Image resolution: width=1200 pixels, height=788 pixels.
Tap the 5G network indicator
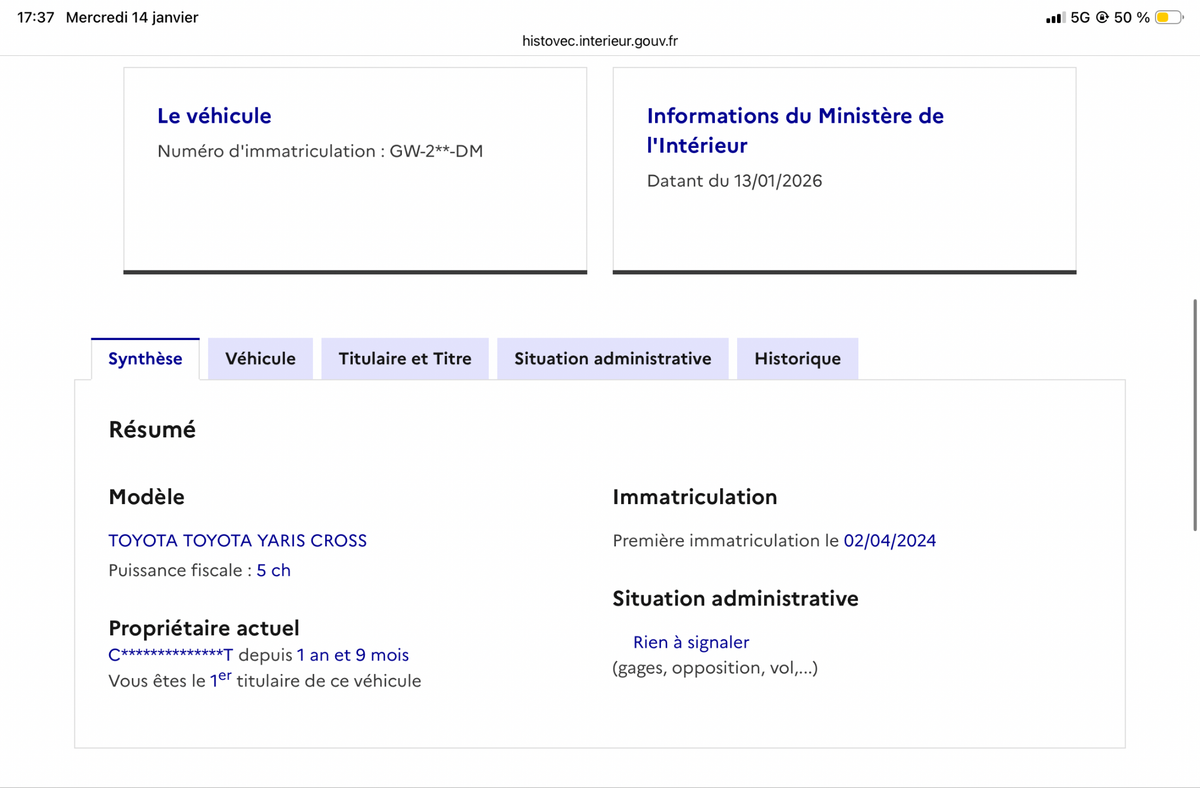tap(1080, 18)
